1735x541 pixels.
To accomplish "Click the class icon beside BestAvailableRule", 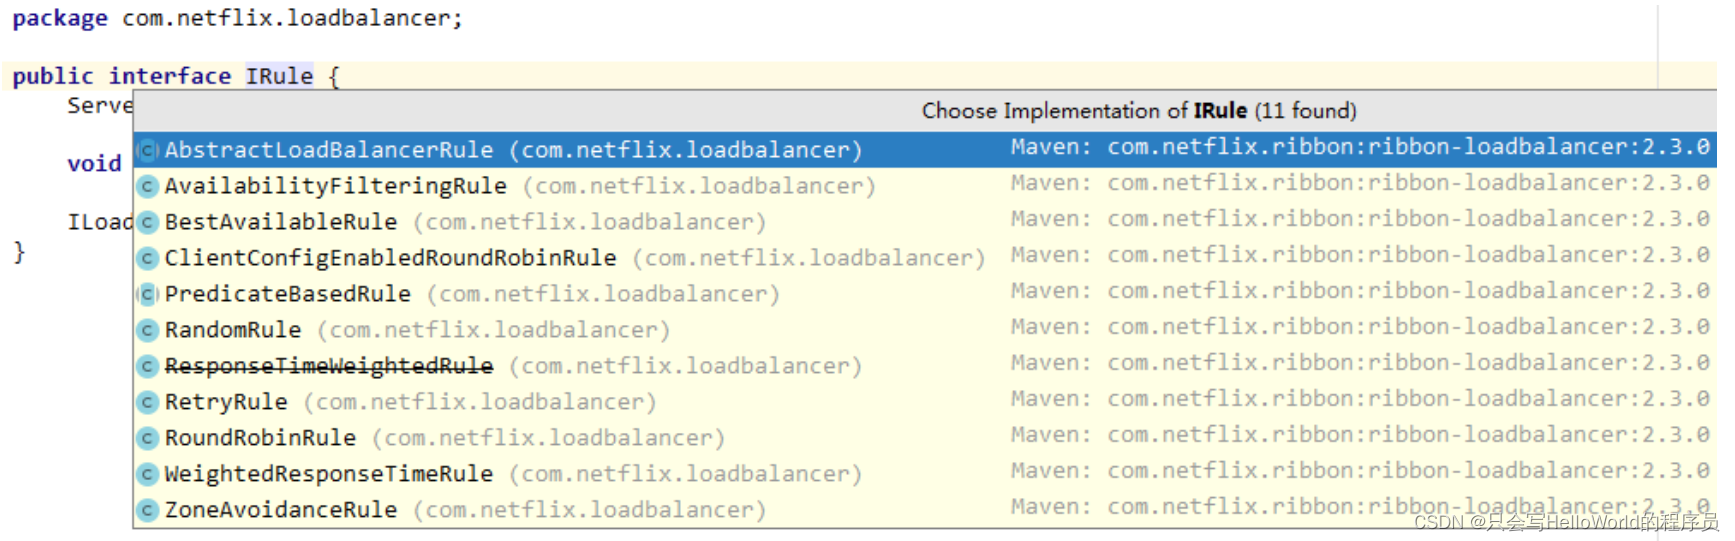I will 148,222.
